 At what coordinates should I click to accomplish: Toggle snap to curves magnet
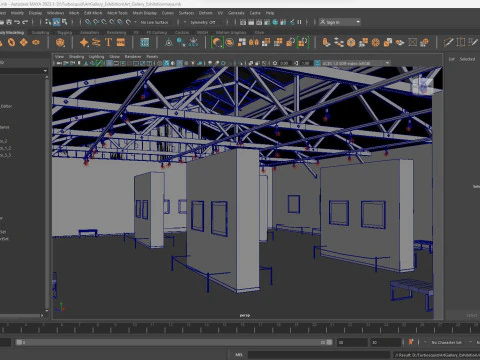pos(96,22)
